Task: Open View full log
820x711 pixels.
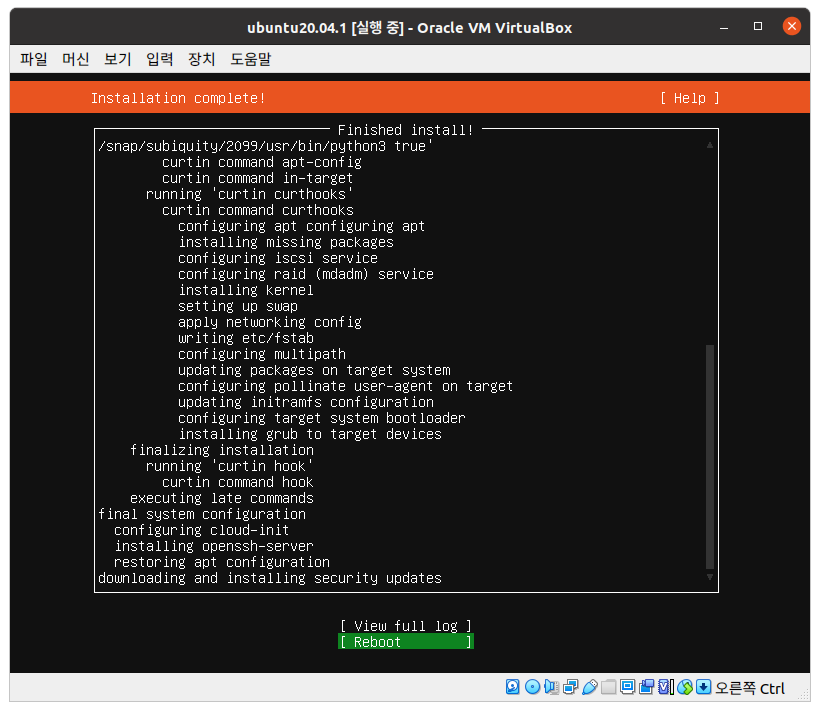Action: tap(406, 626)
